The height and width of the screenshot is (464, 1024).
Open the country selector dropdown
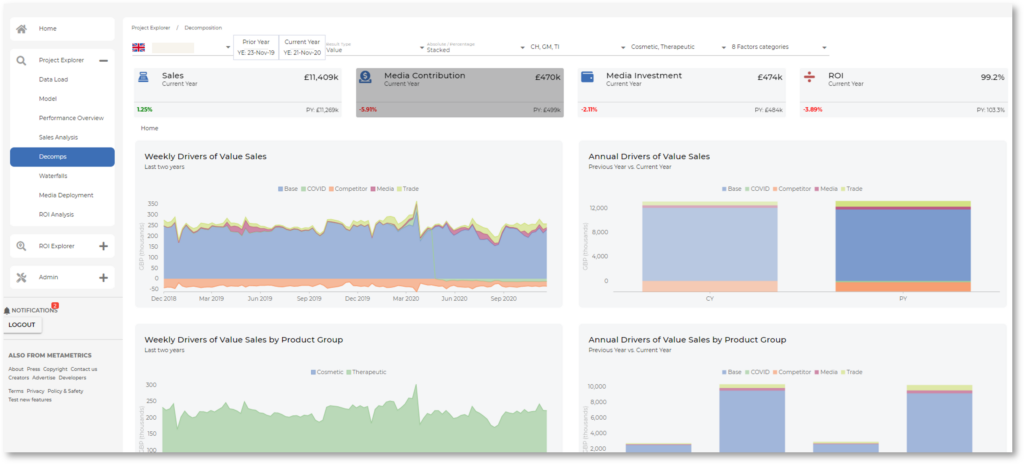(x=182, y=48)
